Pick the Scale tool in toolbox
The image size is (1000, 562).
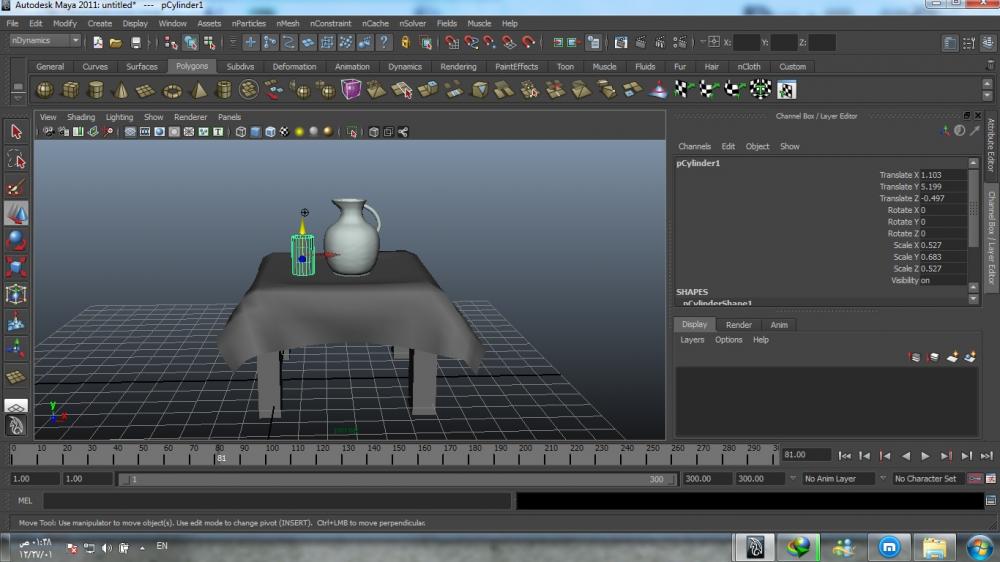tap(16, 267)
